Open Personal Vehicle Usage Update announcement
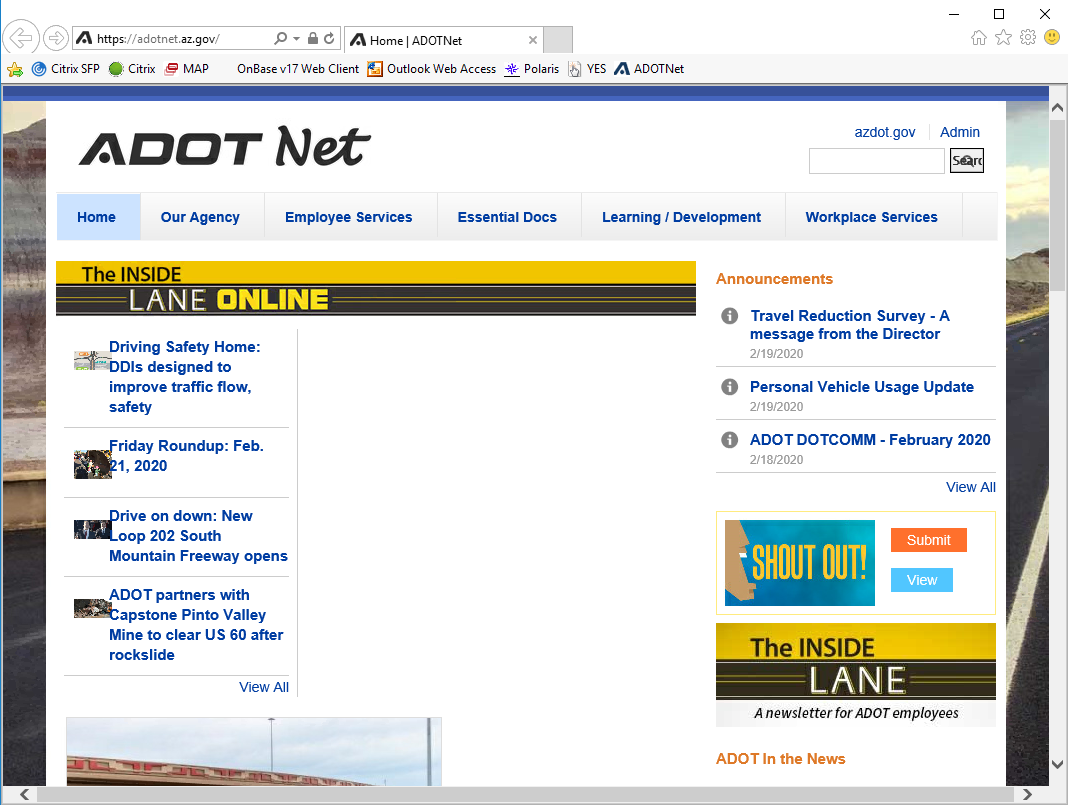 pyautogui.click(x=862, y=387)
